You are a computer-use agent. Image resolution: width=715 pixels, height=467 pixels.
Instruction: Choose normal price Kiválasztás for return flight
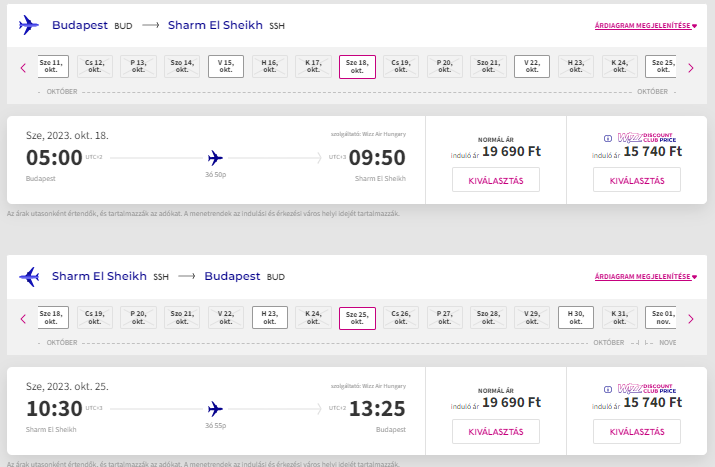496,431
